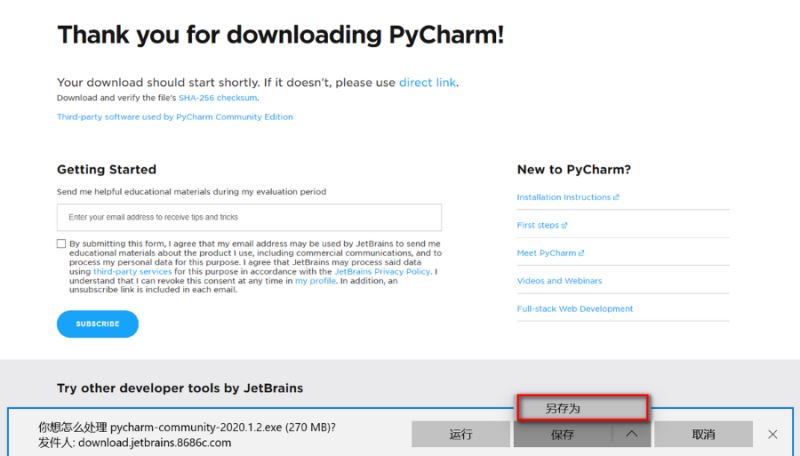Open the JetBrains Privacy Policy link
The width and height of the screenshot is (800, 456).
[382, 272]
